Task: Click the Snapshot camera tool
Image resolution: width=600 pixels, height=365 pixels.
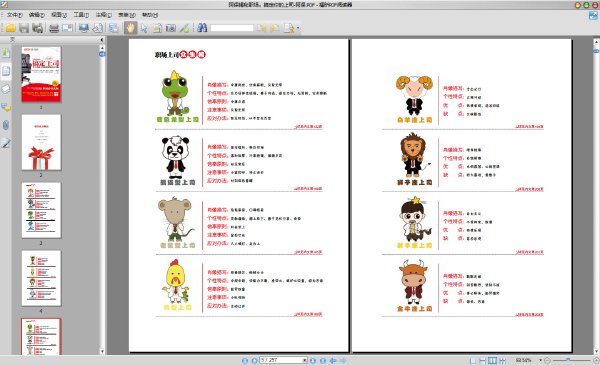Action: (x=171, y=28)
